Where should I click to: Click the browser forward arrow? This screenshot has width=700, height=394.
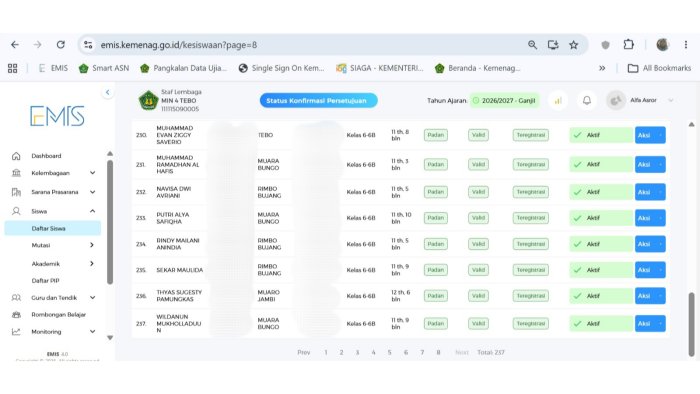[38, 45]
